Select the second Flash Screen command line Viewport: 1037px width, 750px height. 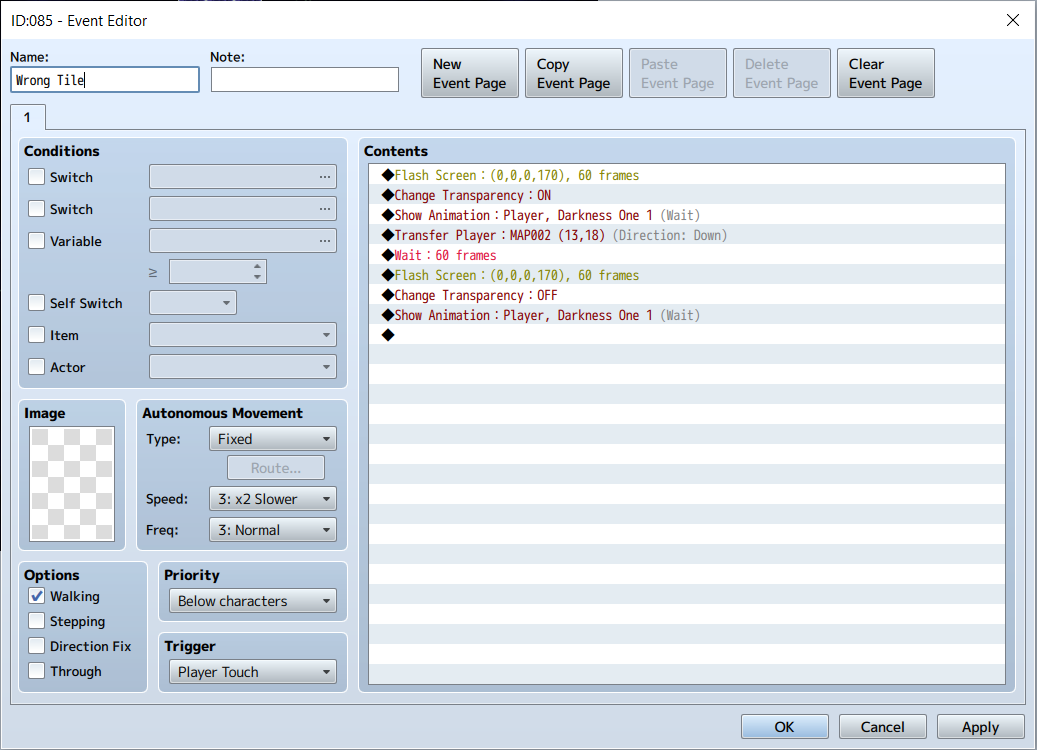point(686,275)
